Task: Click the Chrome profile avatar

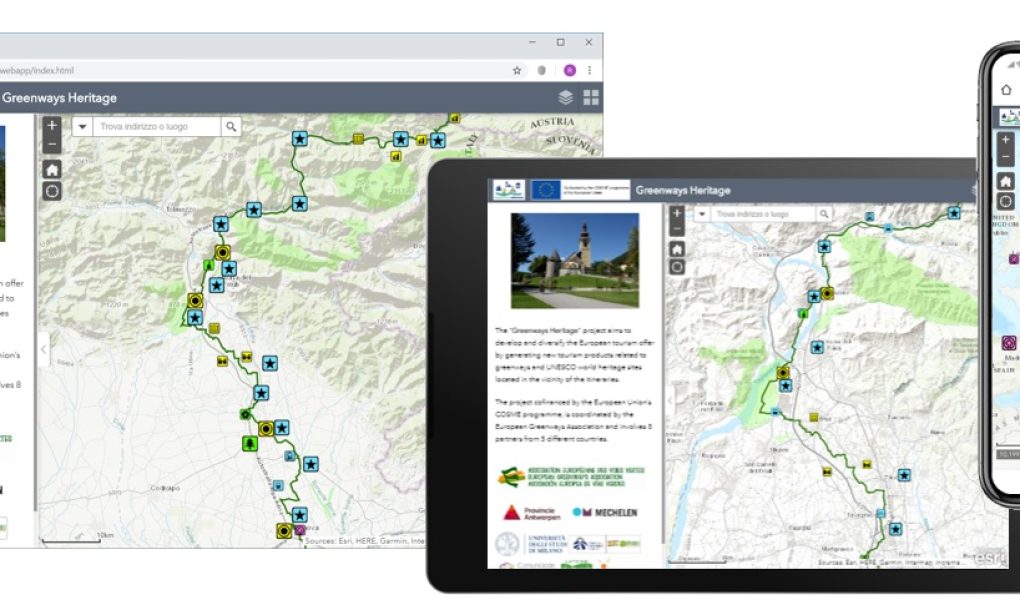Action: (569, 70)
